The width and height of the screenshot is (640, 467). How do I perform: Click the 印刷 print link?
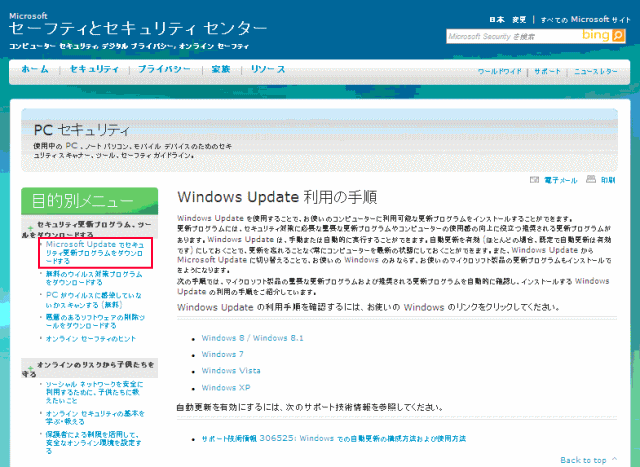click(x=608, y=180)
